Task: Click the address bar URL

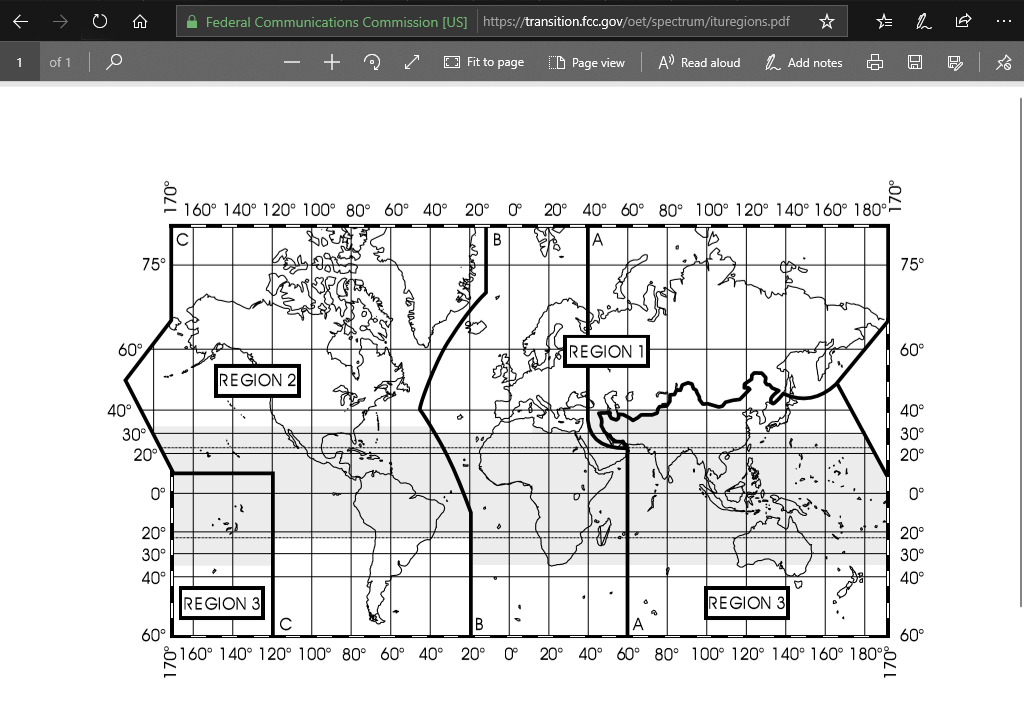Action: (x=636, y=22)
